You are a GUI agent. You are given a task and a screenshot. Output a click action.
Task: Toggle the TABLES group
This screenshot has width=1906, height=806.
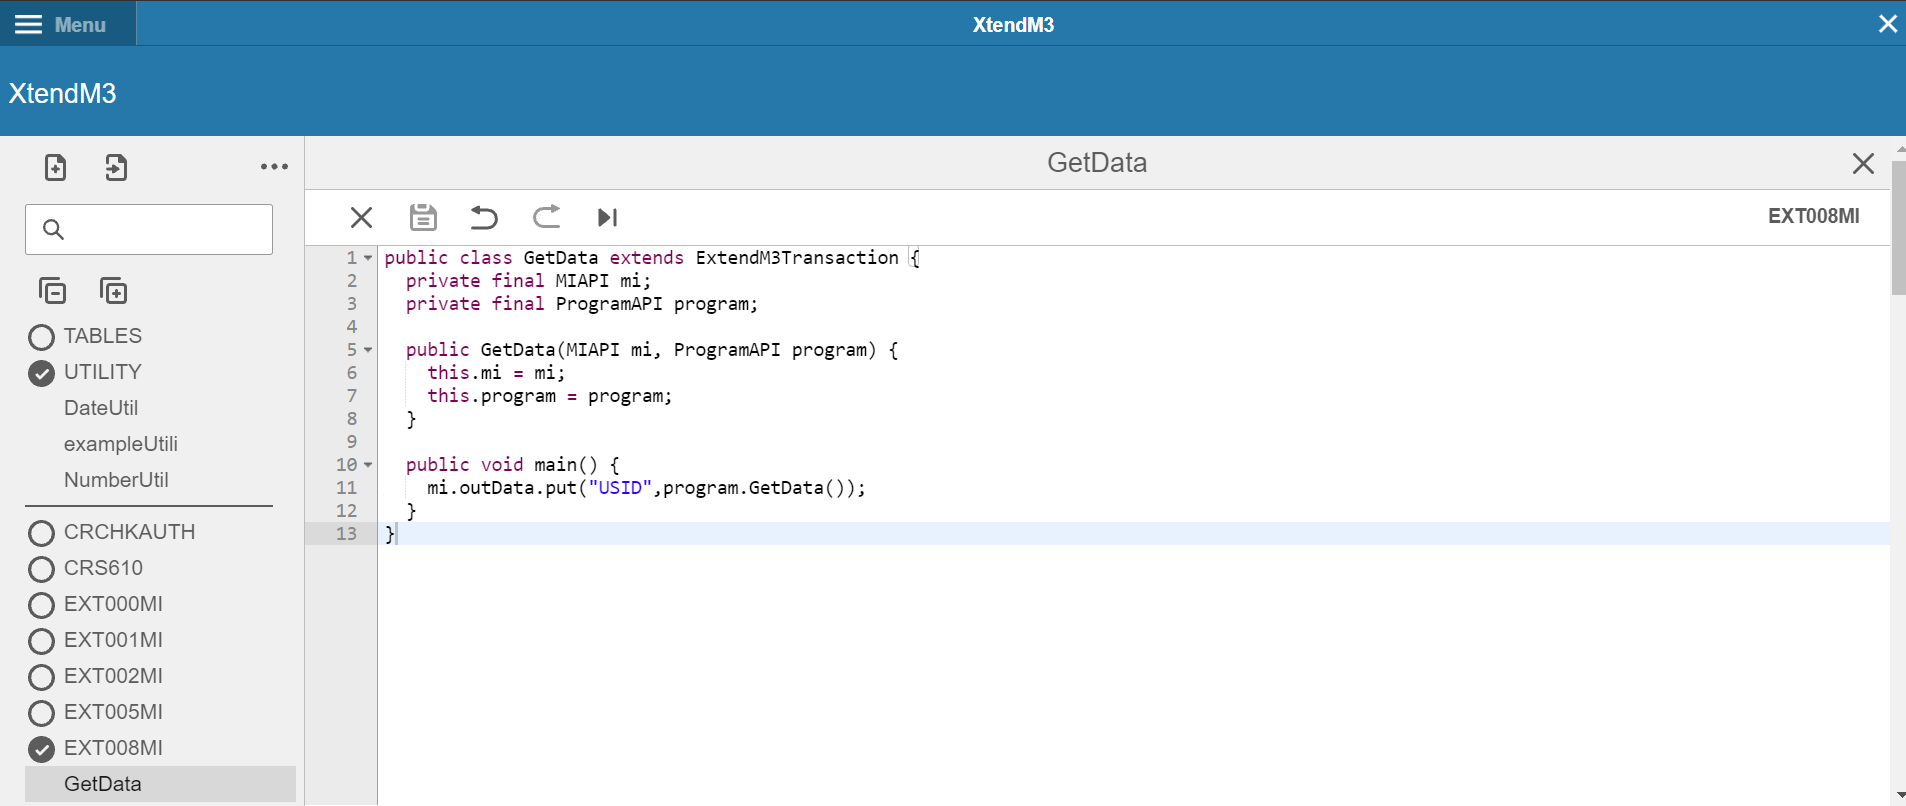pyautogui.click(x=41, y=337)
